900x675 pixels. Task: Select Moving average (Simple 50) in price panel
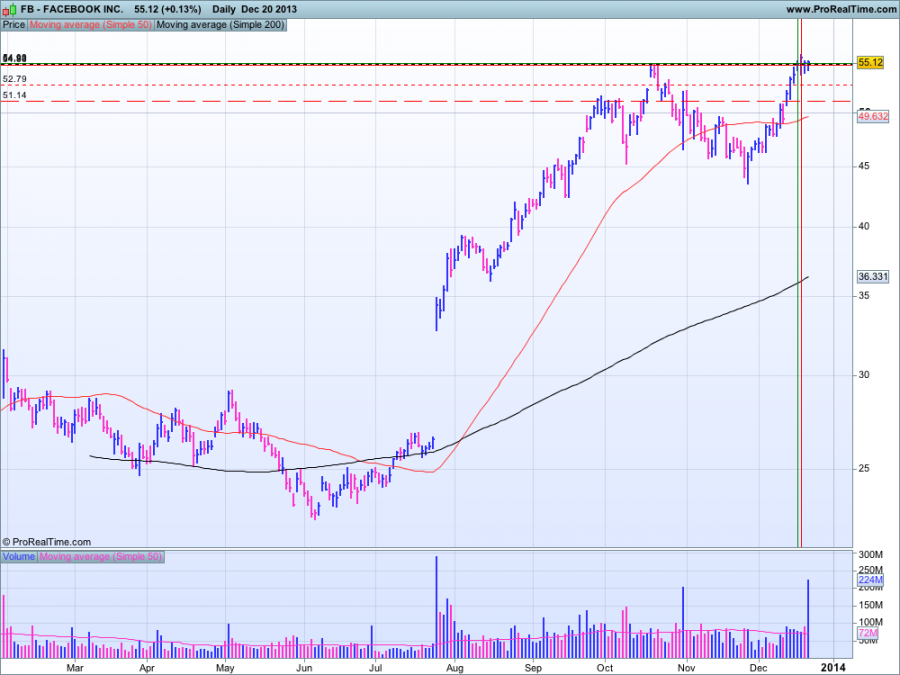click(91, 25)
